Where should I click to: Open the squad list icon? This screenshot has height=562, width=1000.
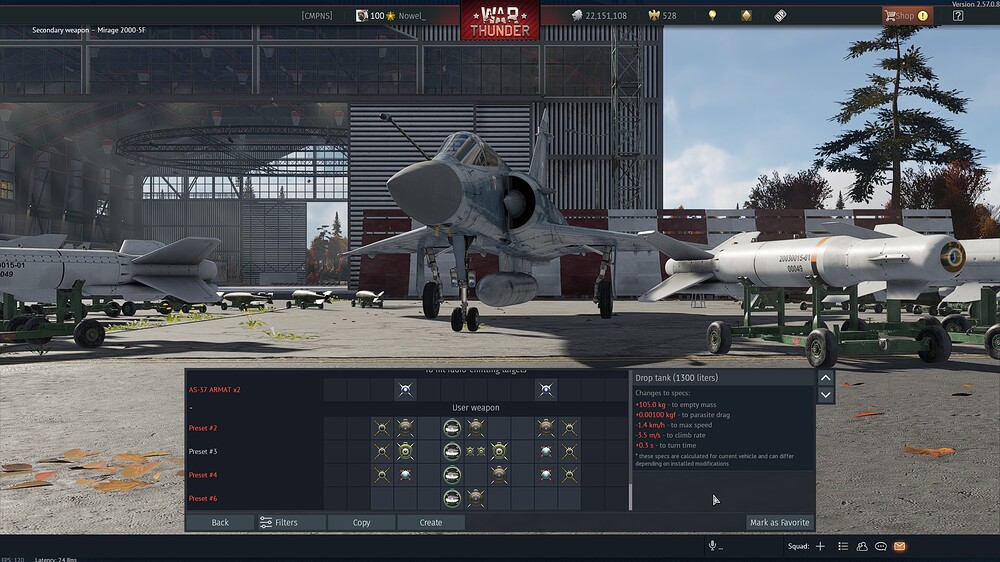(843, 546)
